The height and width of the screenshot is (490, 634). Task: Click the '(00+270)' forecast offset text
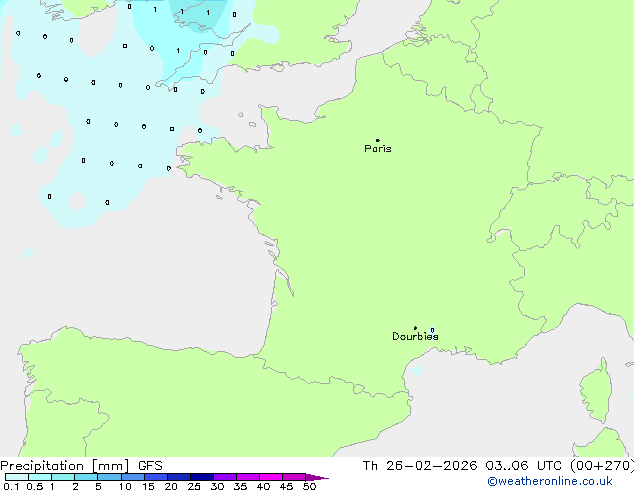pos(602,466)
